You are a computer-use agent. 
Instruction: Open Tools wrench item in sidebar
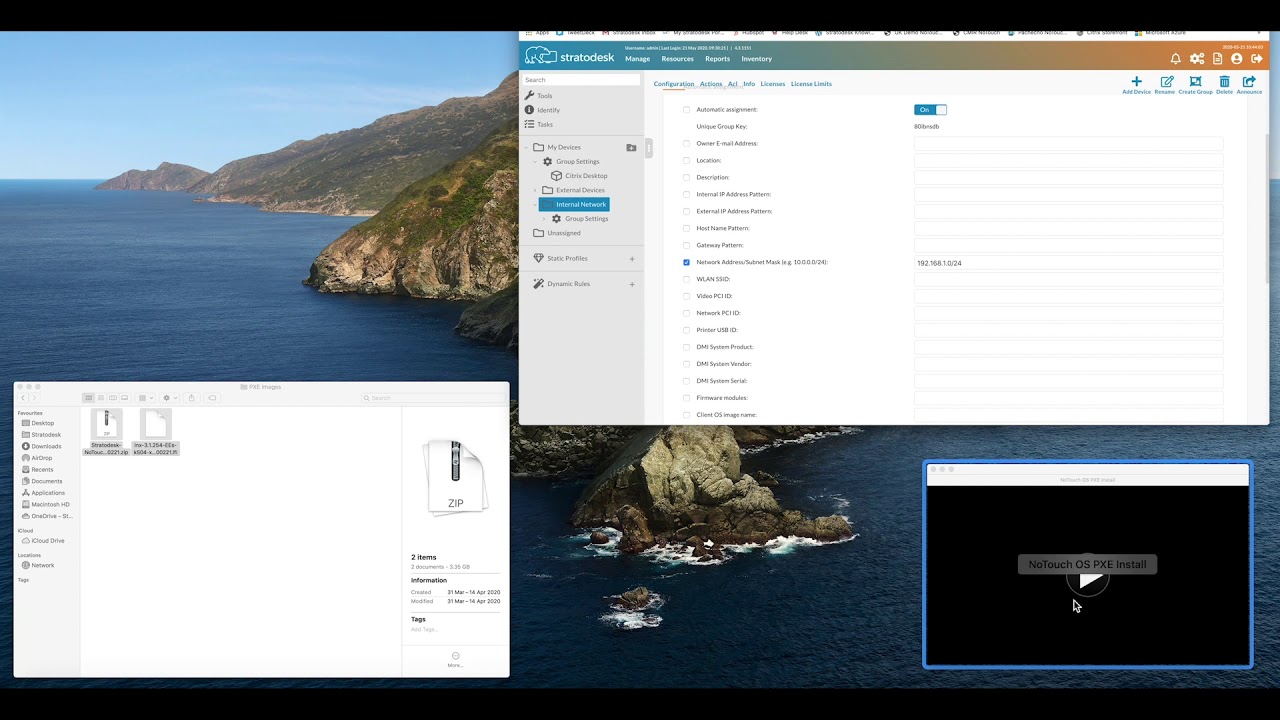538,96
